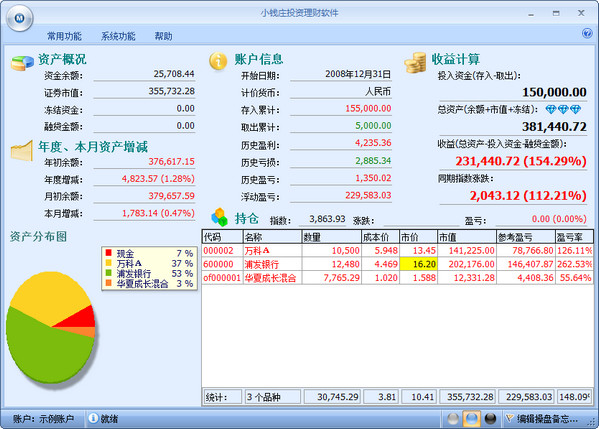The height and width of the screenshot is (429, 599).
Task: Click the 万科A name cell
Action: click(272, 251)
